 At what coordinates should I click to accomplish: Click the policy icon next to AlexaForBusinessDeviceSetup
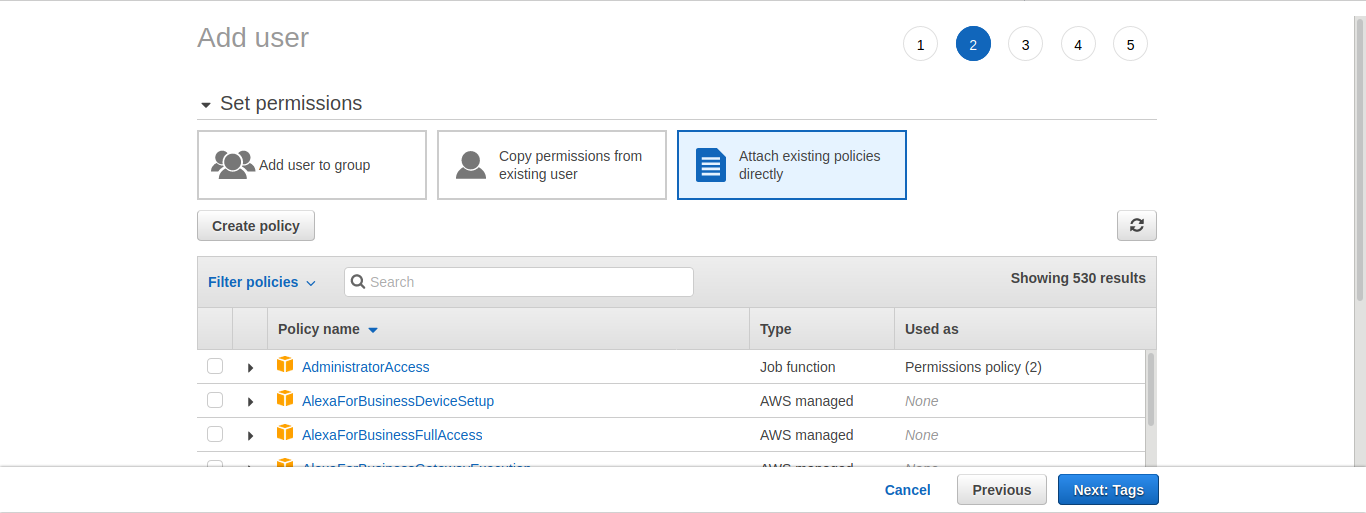285,399
